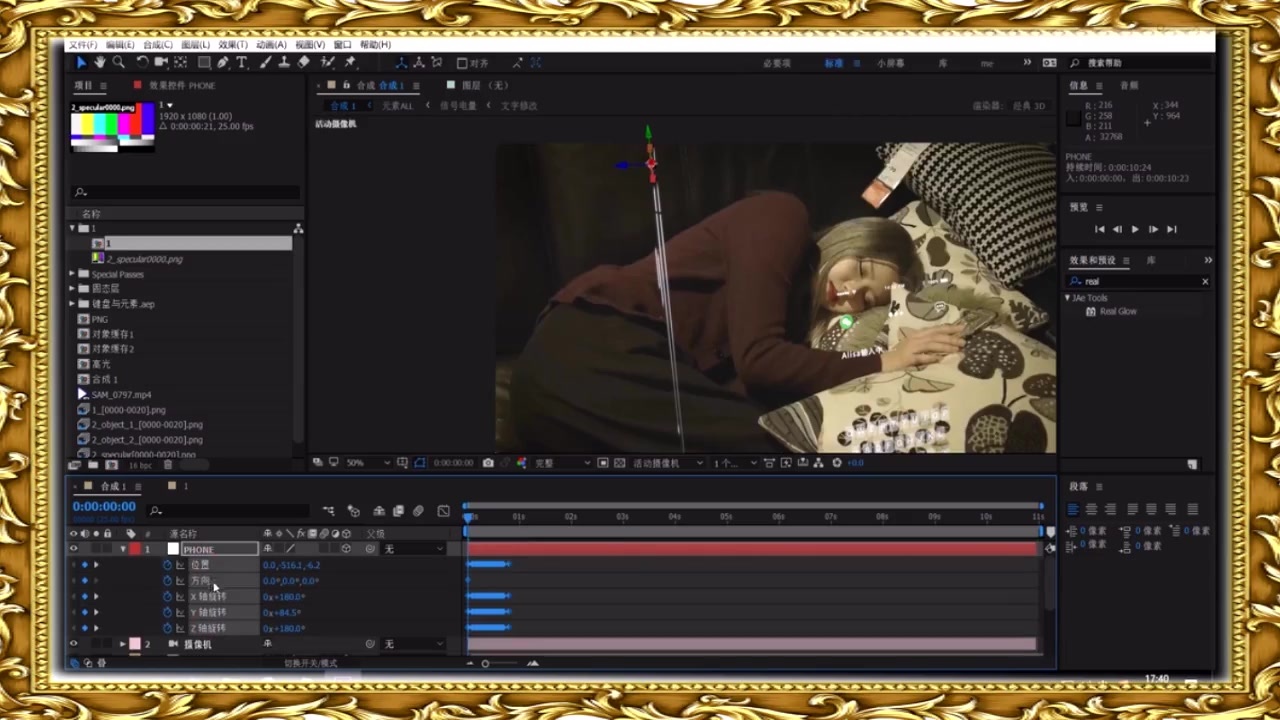Switch to world axis mode icon
Screen dimensions: 1280x720
coord(419,62)
